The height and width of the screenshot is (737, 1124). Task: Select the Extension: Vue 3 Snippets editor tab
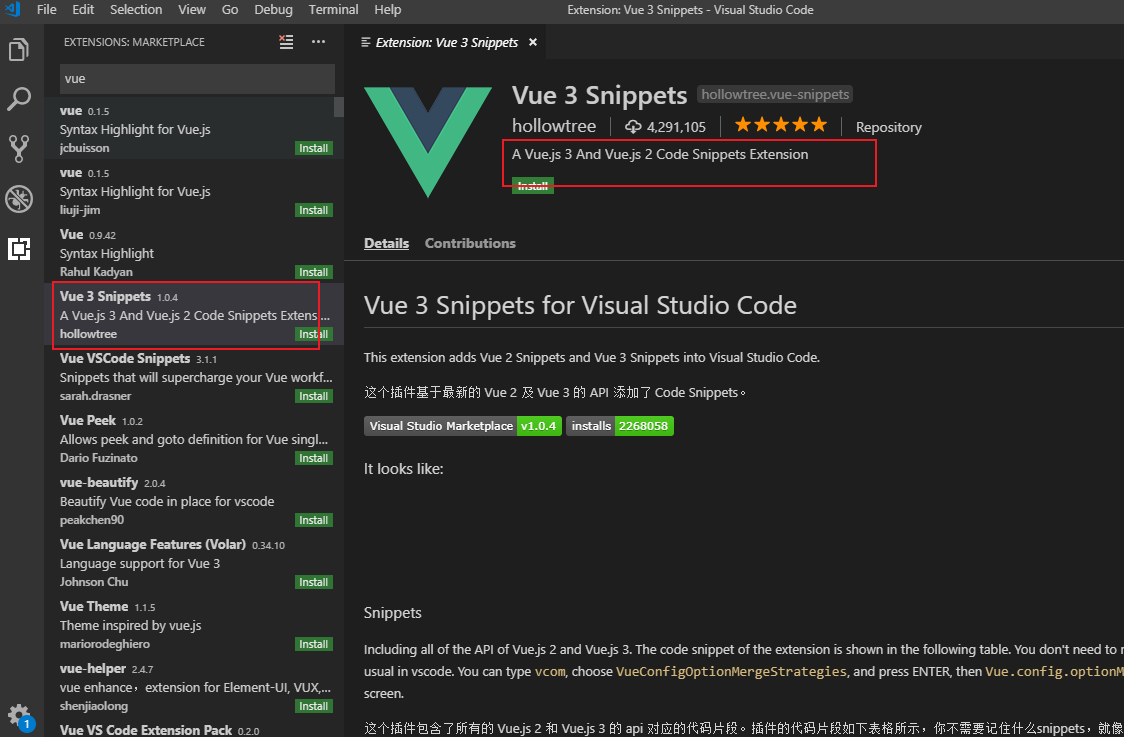(x=446, y=42)
